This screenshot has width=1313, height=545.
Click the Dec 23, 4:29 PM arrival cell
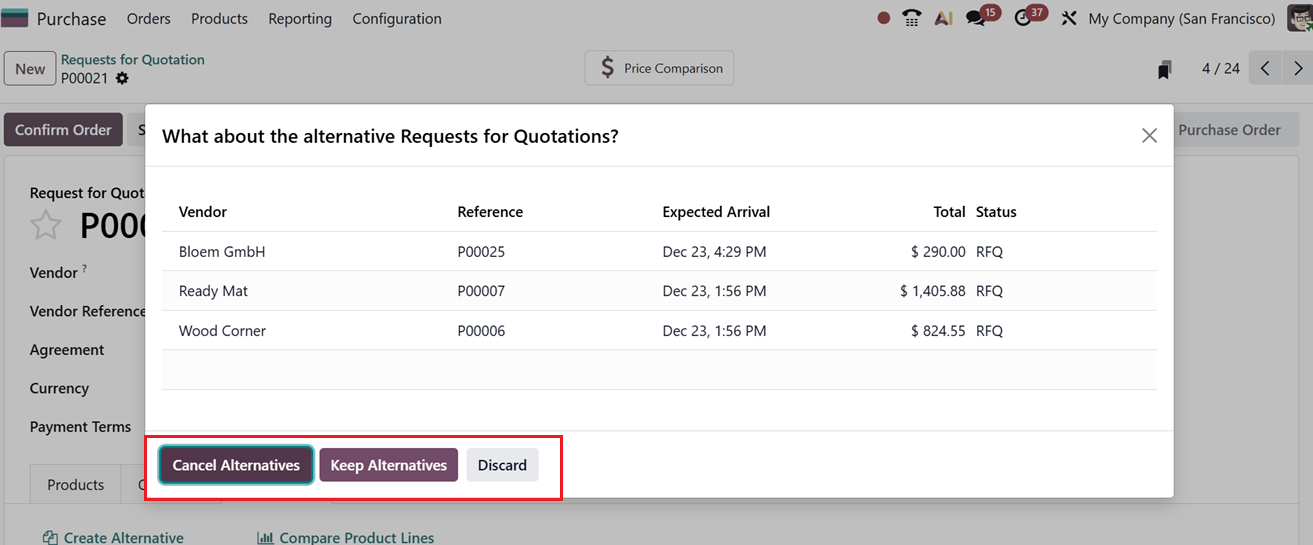pyautogui.click(x=714, y=252)
